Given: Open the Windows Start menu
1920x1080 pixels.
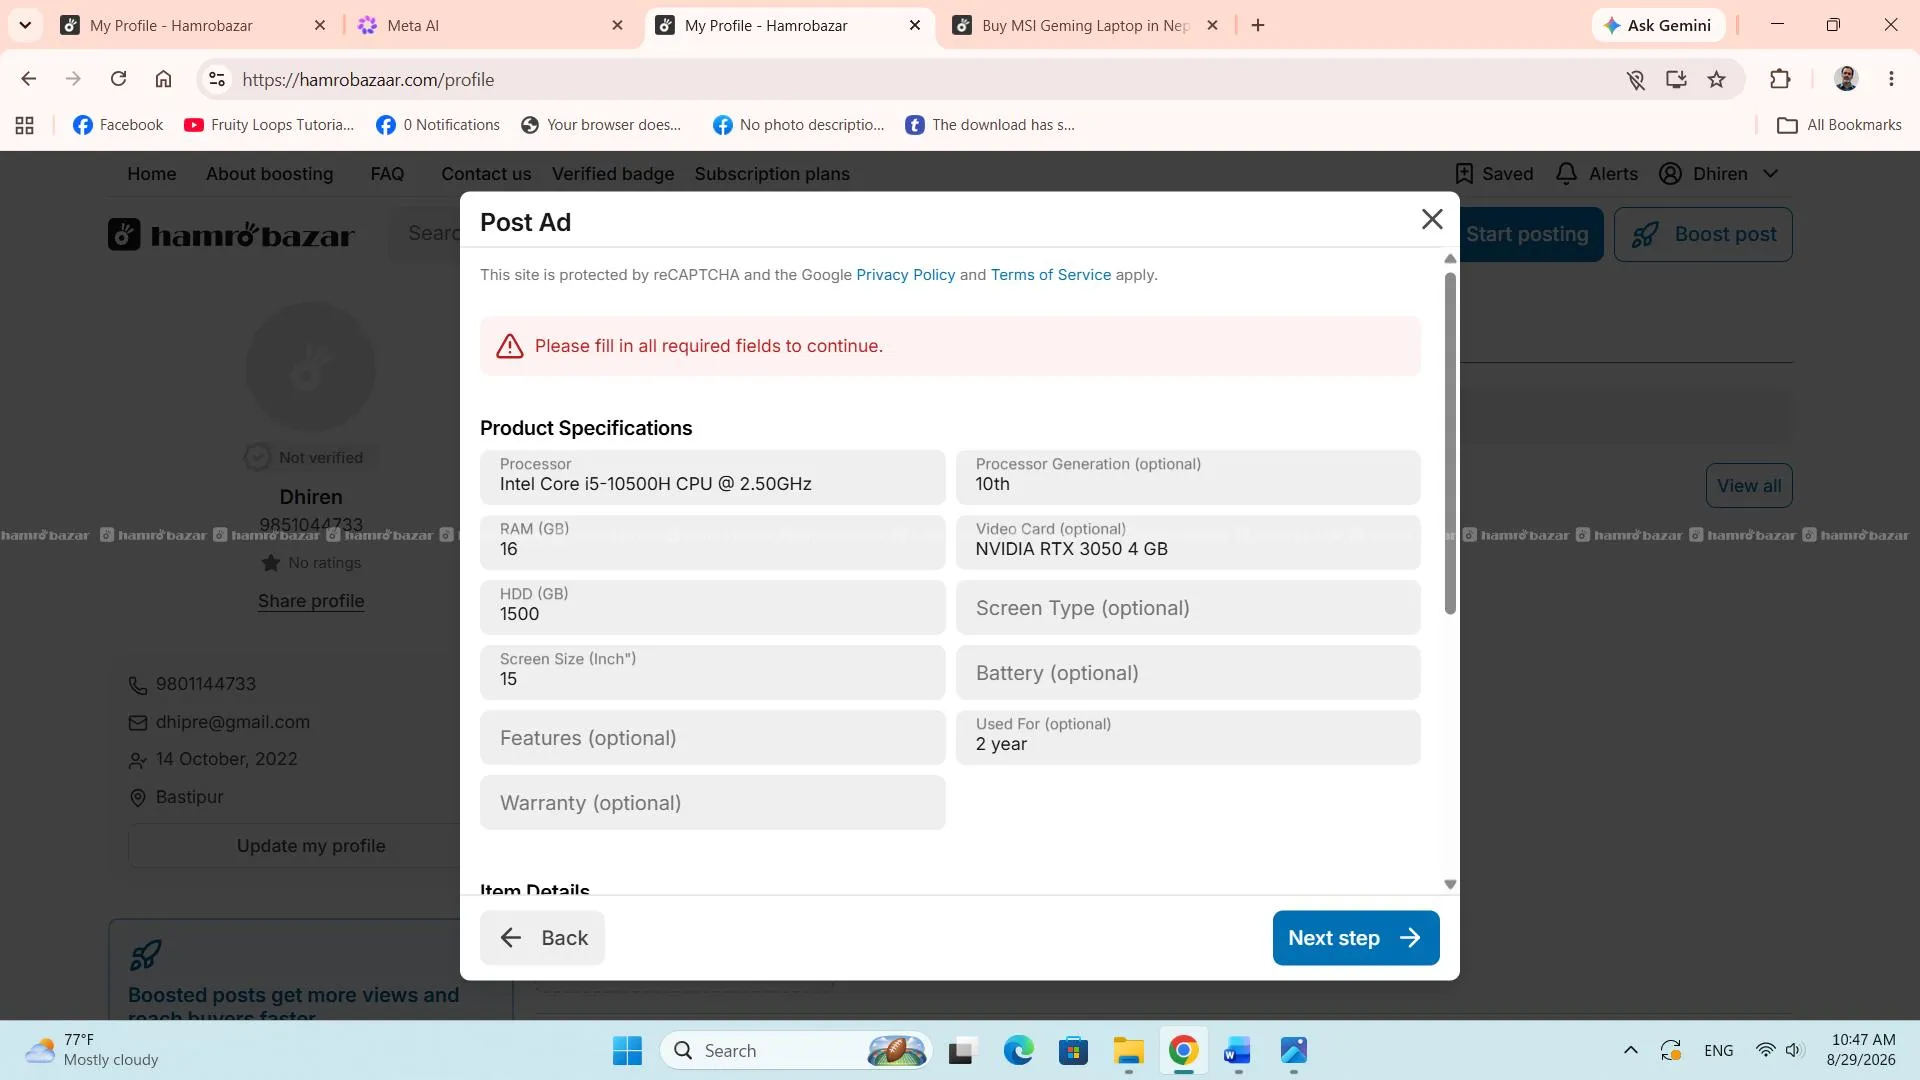Looking at the screenshot, I should click(x=627, y=1051).
